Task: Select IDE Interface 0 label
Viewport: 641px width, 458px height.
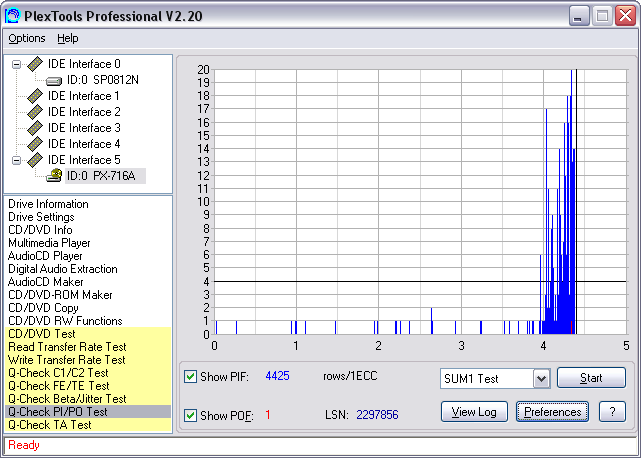Action: [84, 64]
